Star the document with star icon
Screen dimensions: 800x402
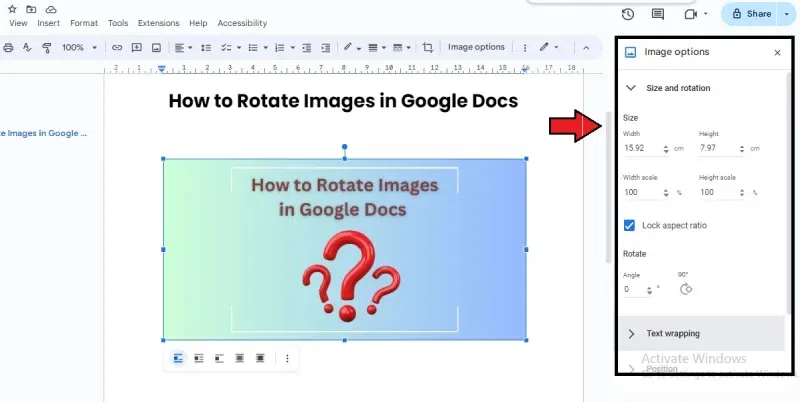(12, 8)
